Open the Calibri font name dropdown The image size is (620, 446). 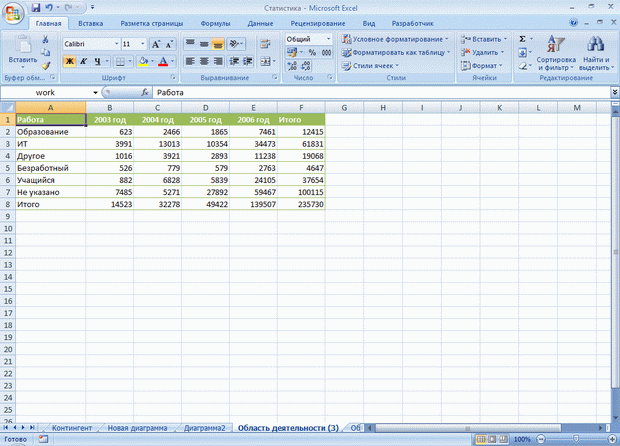[114, 44]
